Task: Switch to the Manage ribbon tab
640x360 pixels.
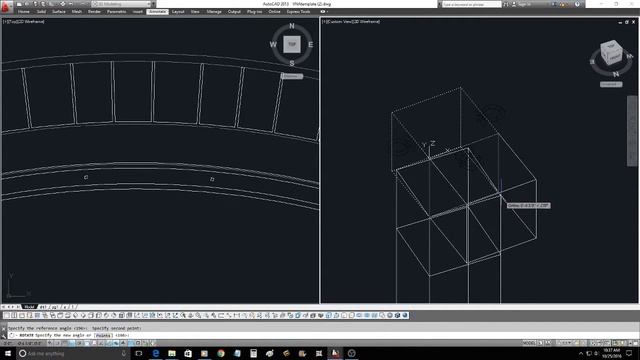Action: [214, 11]
